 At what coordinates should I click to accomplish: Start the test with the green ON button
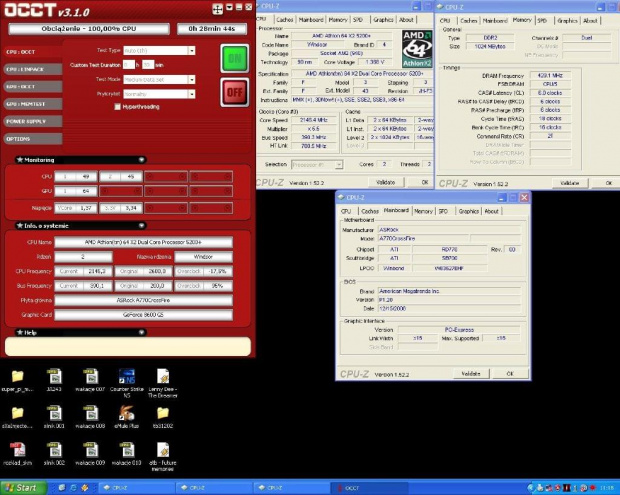click(x=234, y=59)
